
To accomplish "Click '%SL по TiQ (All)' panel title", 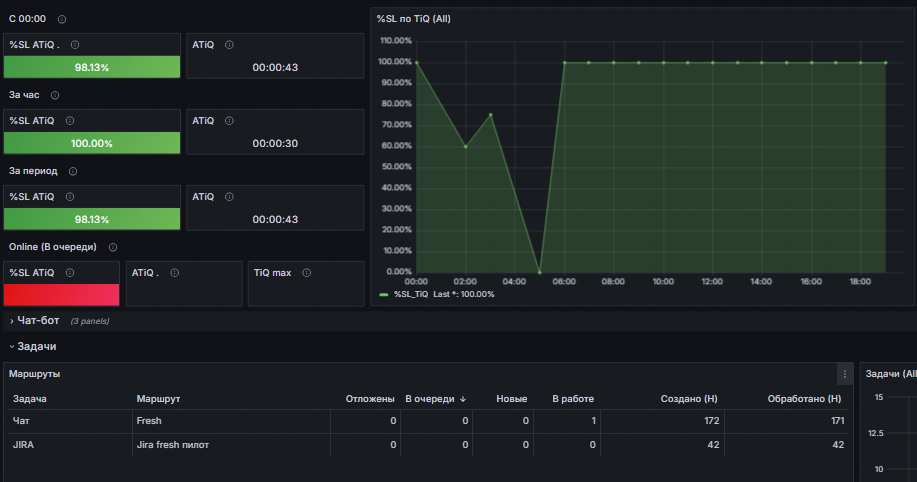I will click(x=413, y=19).
